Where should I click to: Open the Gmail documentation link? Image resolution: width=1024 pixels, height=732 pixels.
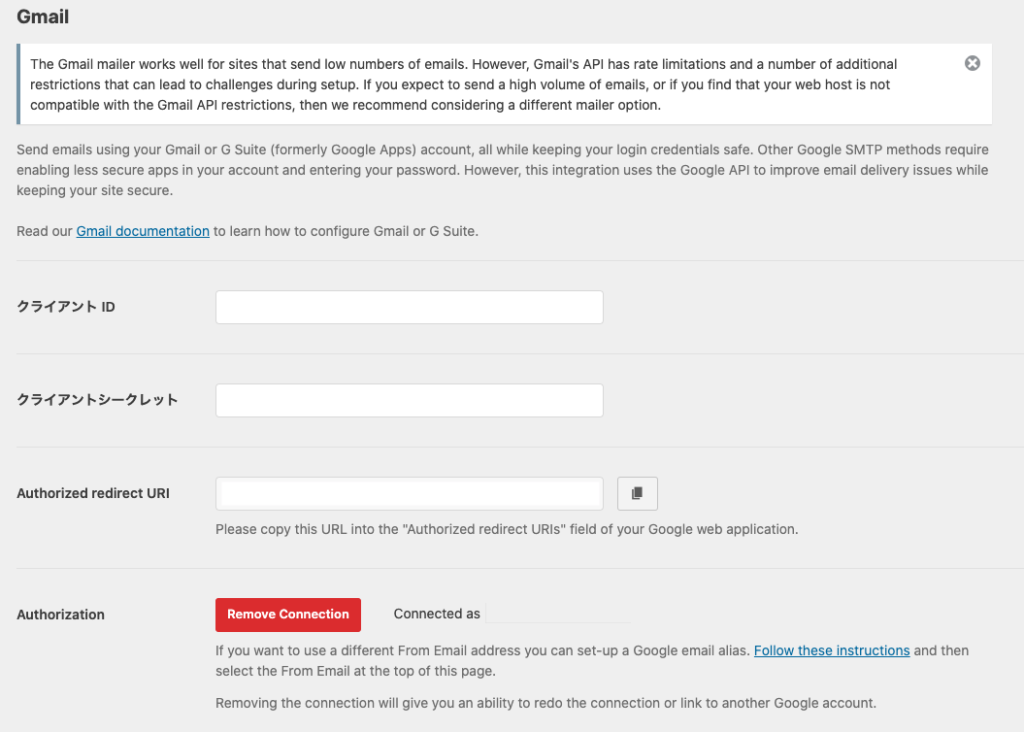click(x=143, y=231)
